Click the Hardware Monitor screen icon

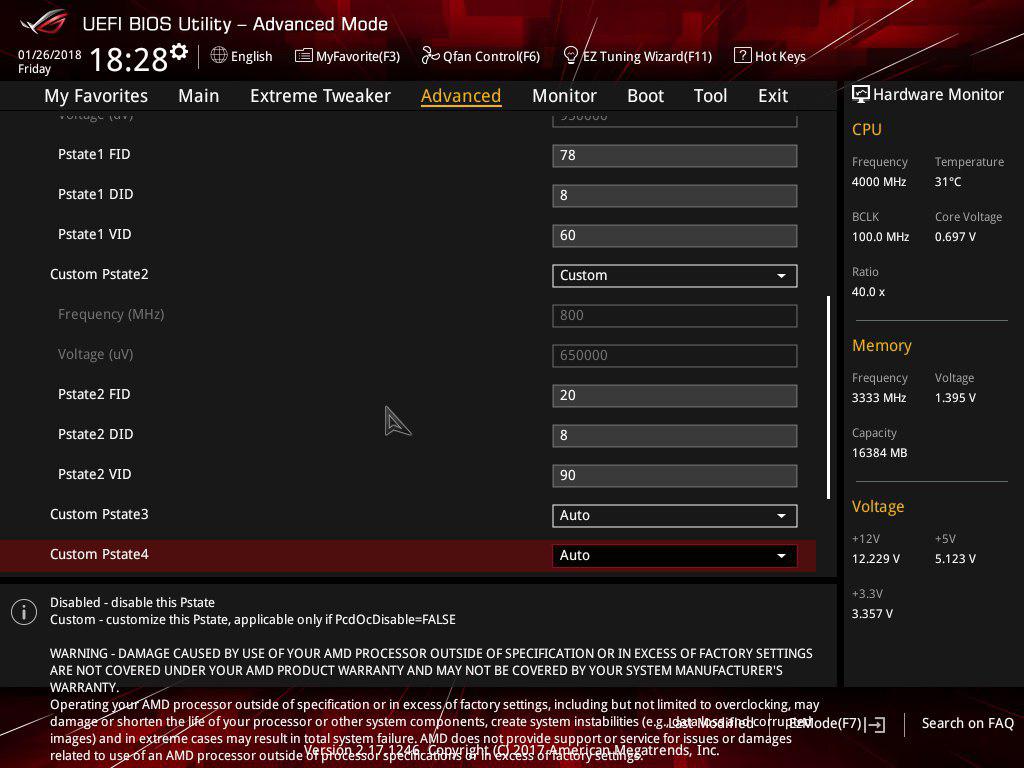[x=861, y=94]
